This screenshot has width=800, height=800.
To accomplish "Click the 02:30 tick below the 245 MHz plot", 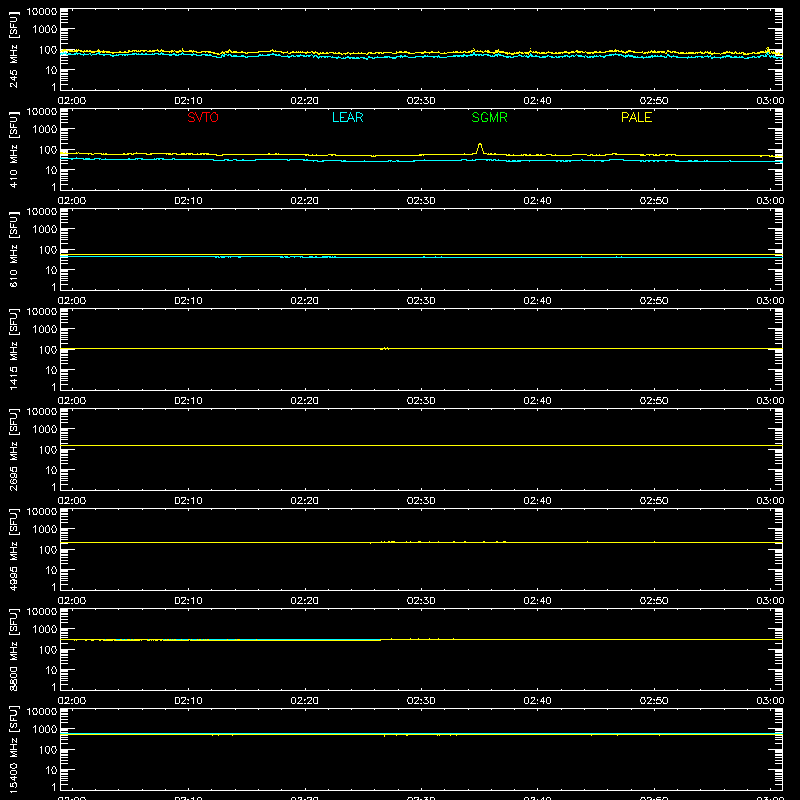I will tap(421, 101).
